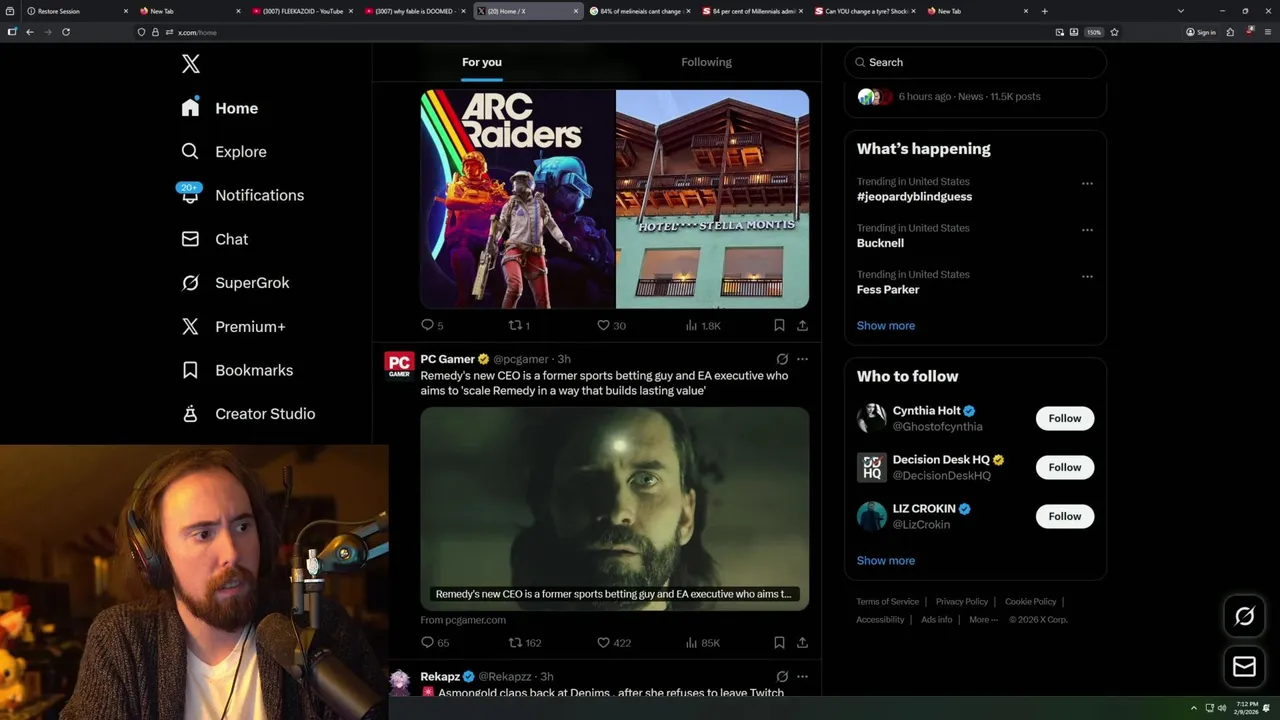Open the Terms of Service link
The width and height of the screenshot is (1280, 720).
point(887,602)
